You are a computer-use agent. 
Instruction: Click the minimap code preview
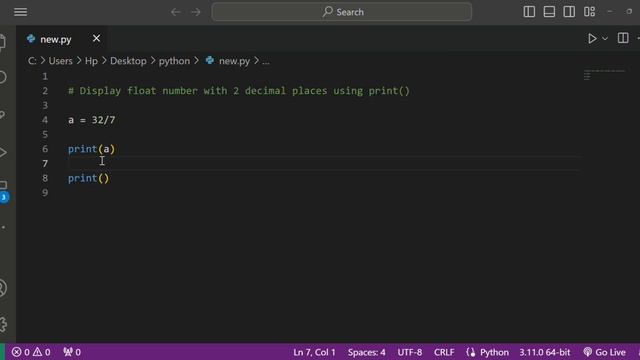604,75
